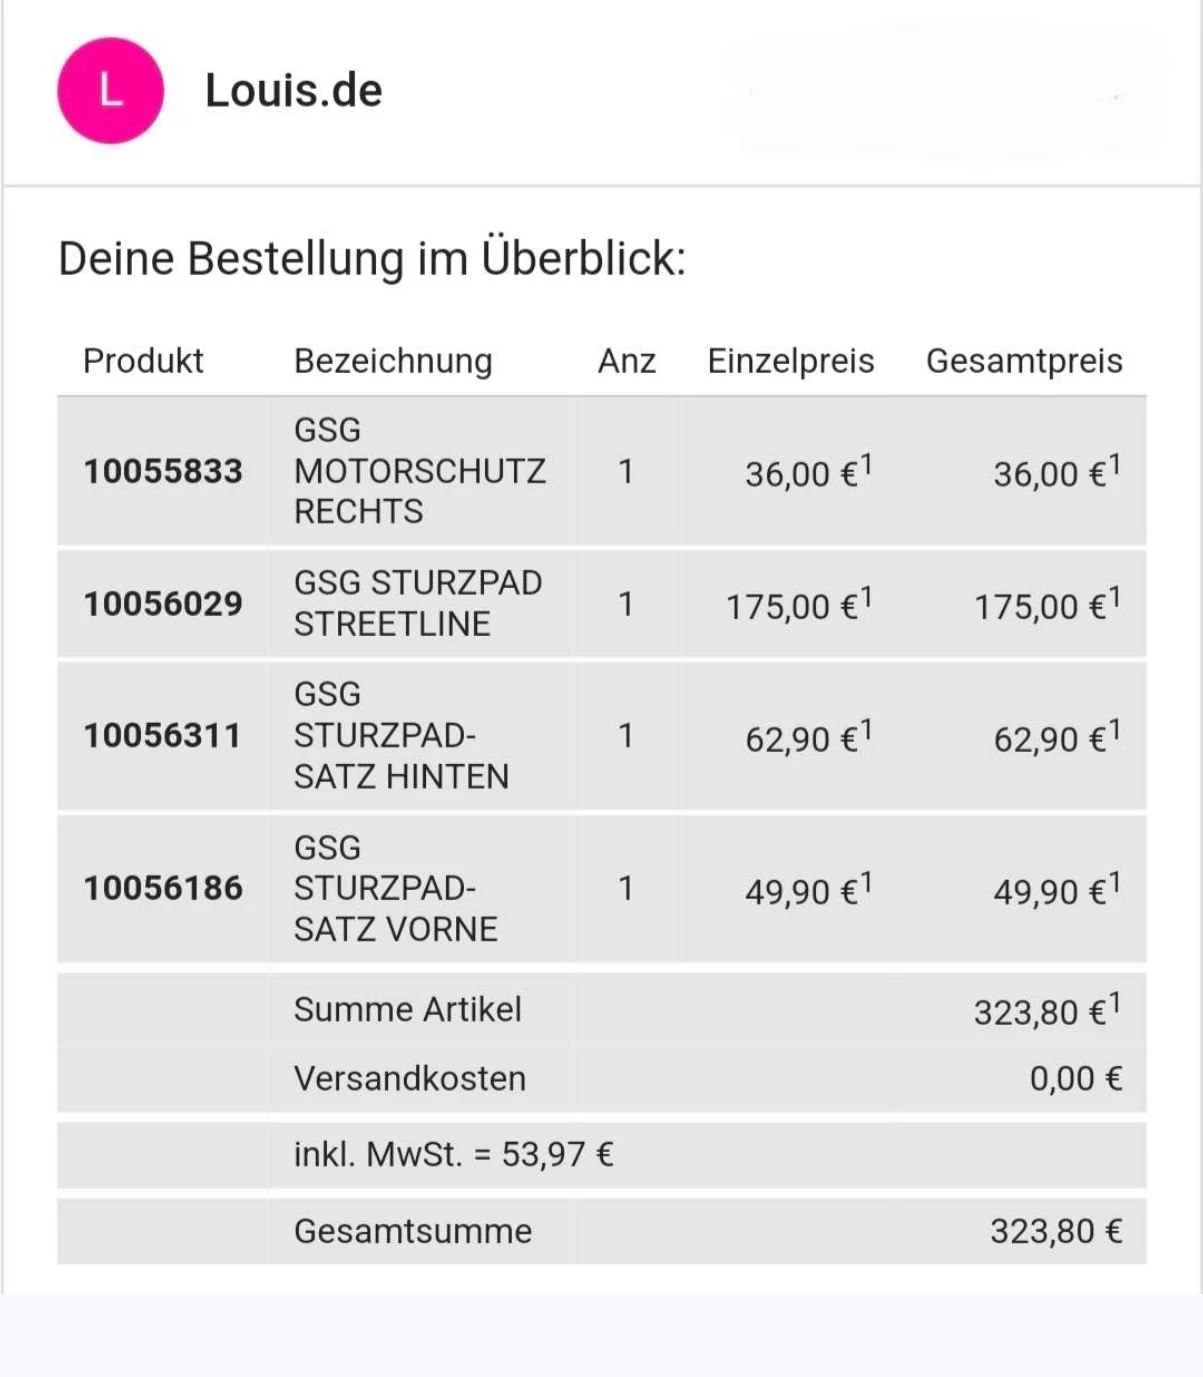Select product number 10056311

point(163,736)
